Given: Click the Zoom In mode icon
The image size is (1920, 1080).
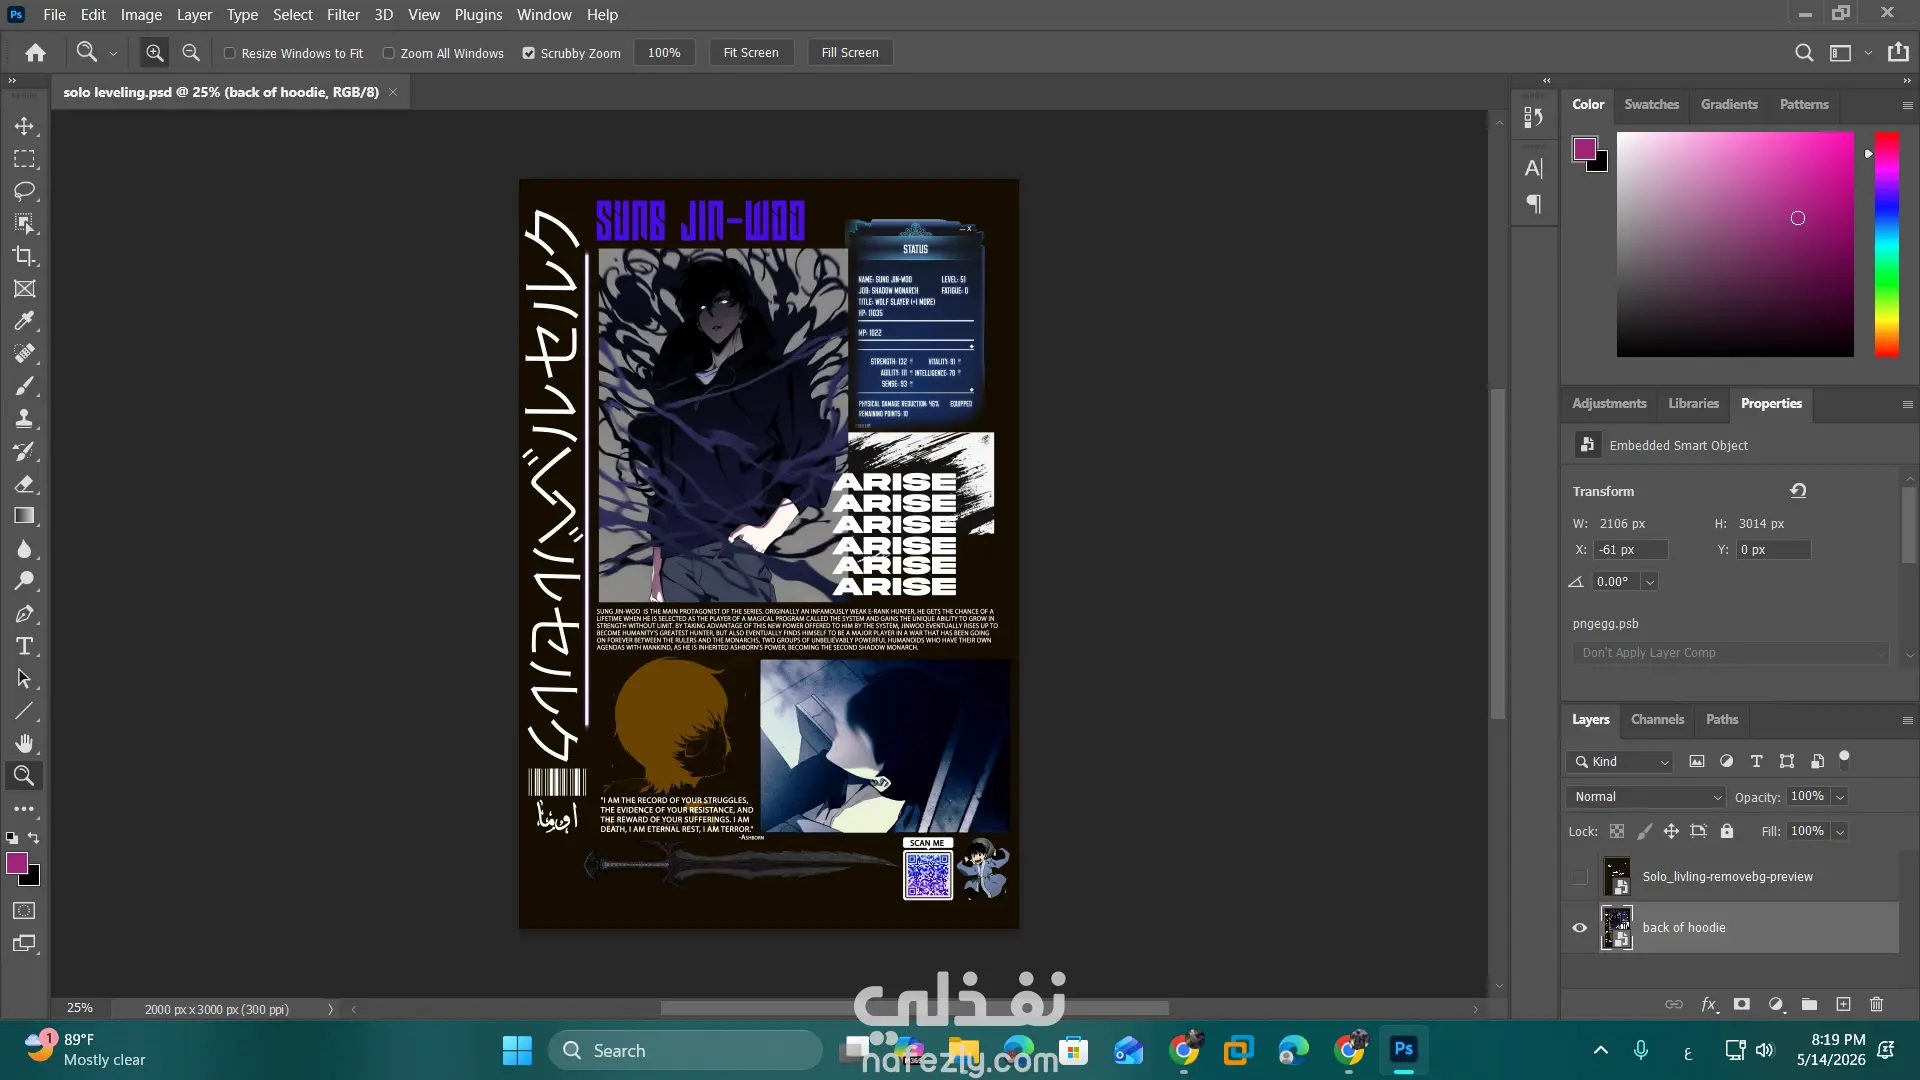Looking at the screenshot, I should coord(154,53).
